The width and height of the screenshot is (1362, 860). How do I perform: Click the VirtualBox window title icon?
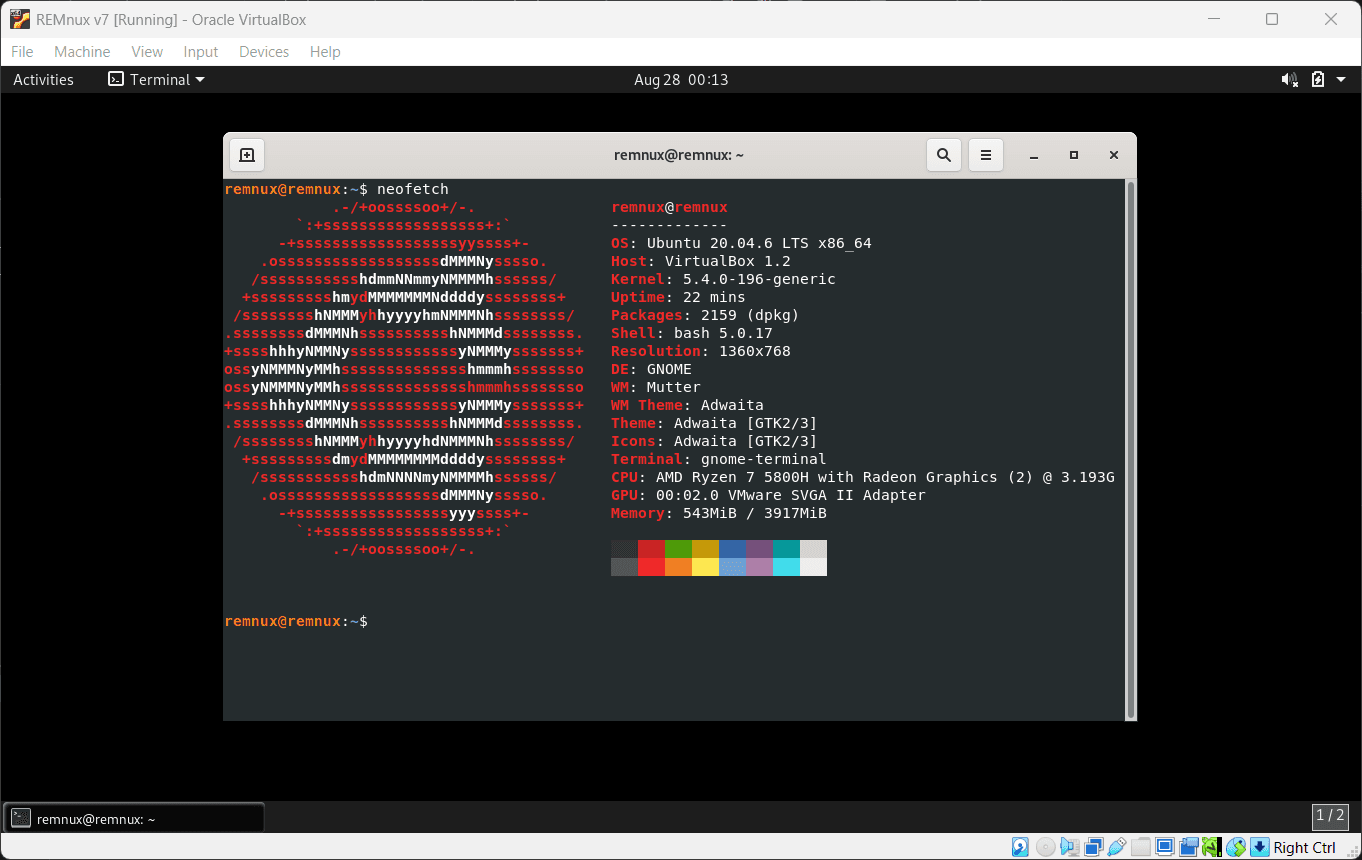pyautogui.click(x=19, y=19)
